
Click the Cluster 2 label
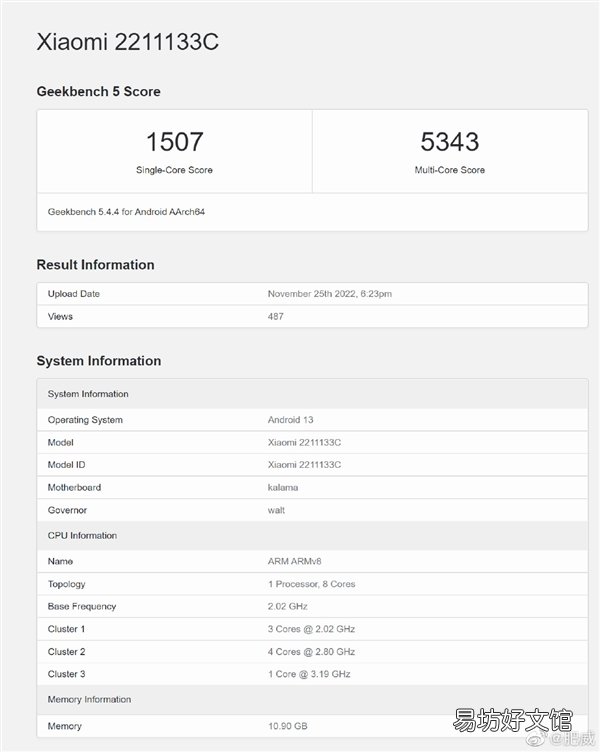pyautogui.click(x=66, y=652)
